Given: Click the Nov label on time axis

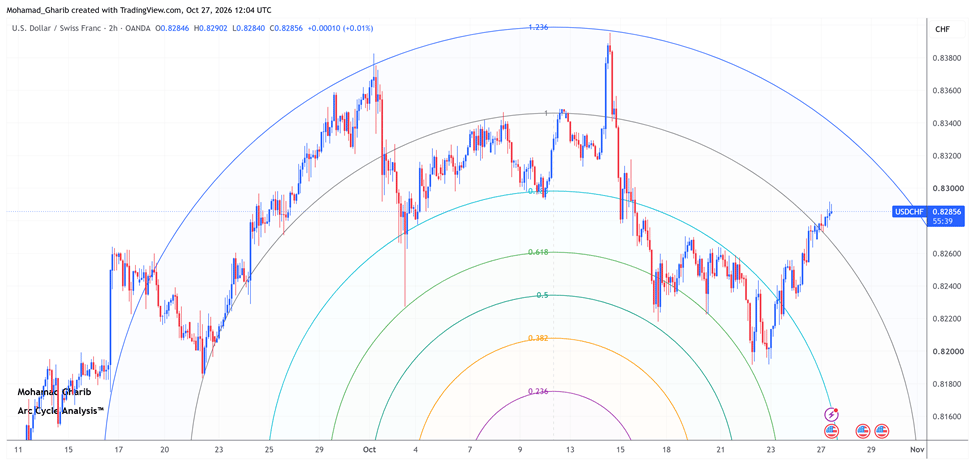Looking at the screenshot, I should [x=916, y=450].
